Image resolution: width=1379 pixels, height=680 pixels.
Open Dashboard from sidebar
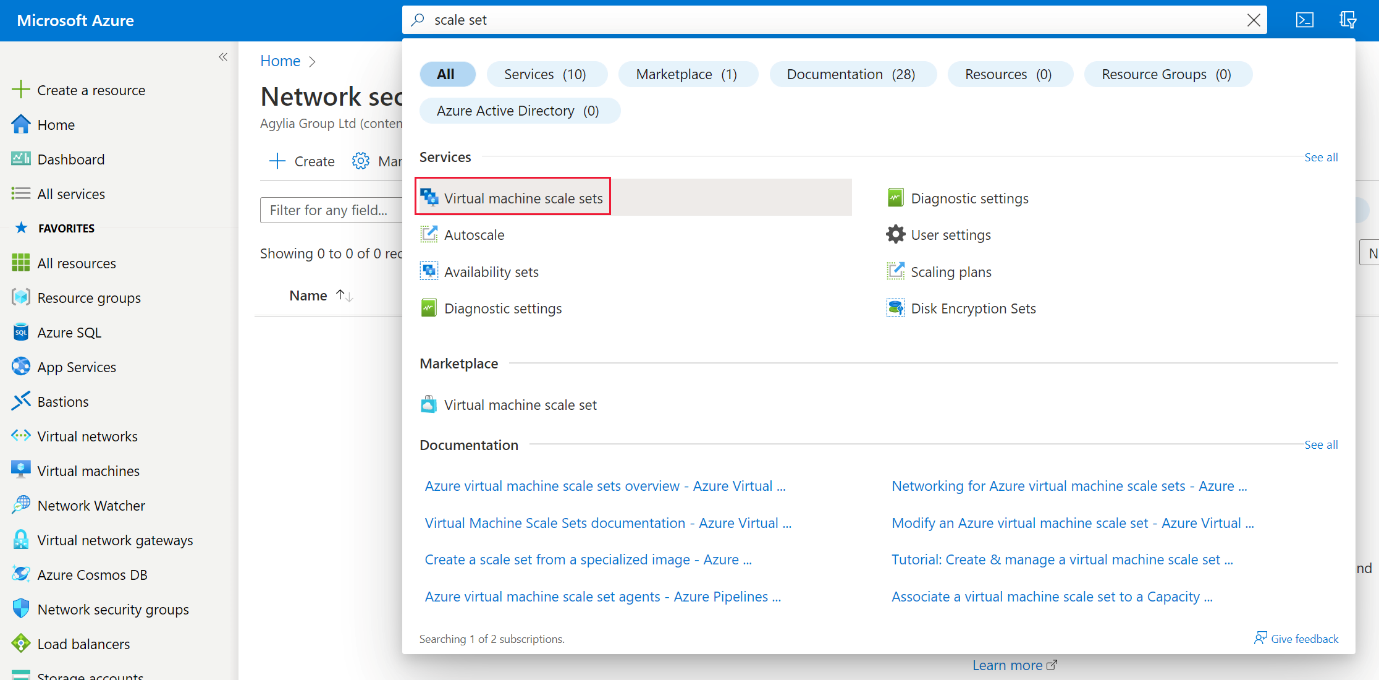[71, 159]
